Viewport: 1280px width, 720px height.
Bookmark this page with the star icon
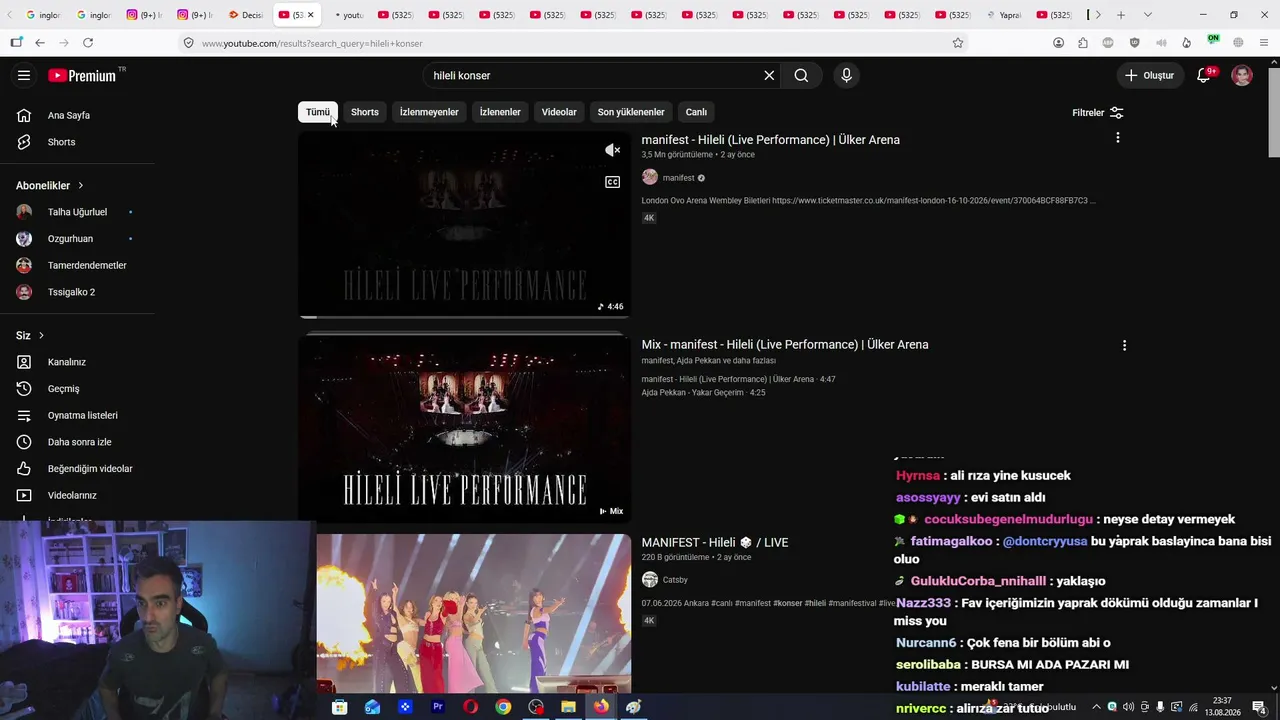(x=958, y=43)
